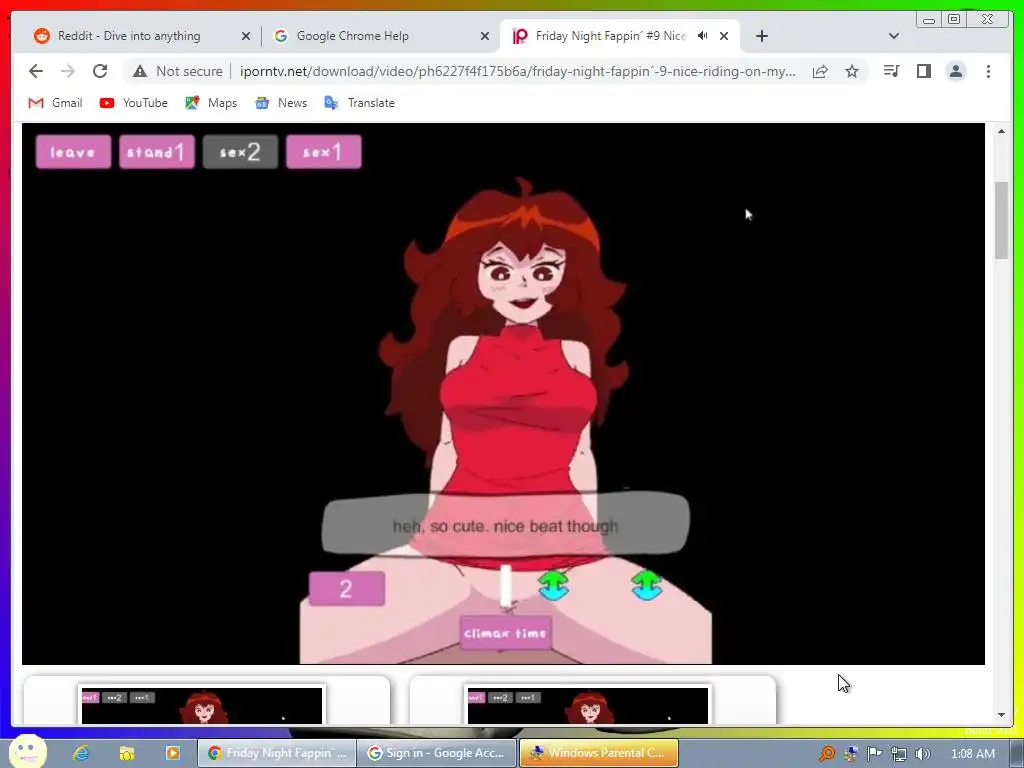Image resolution: width=1024 pixels, height=768 pixels.
Task: Open the network tray icon
Action: click(899, 754)
